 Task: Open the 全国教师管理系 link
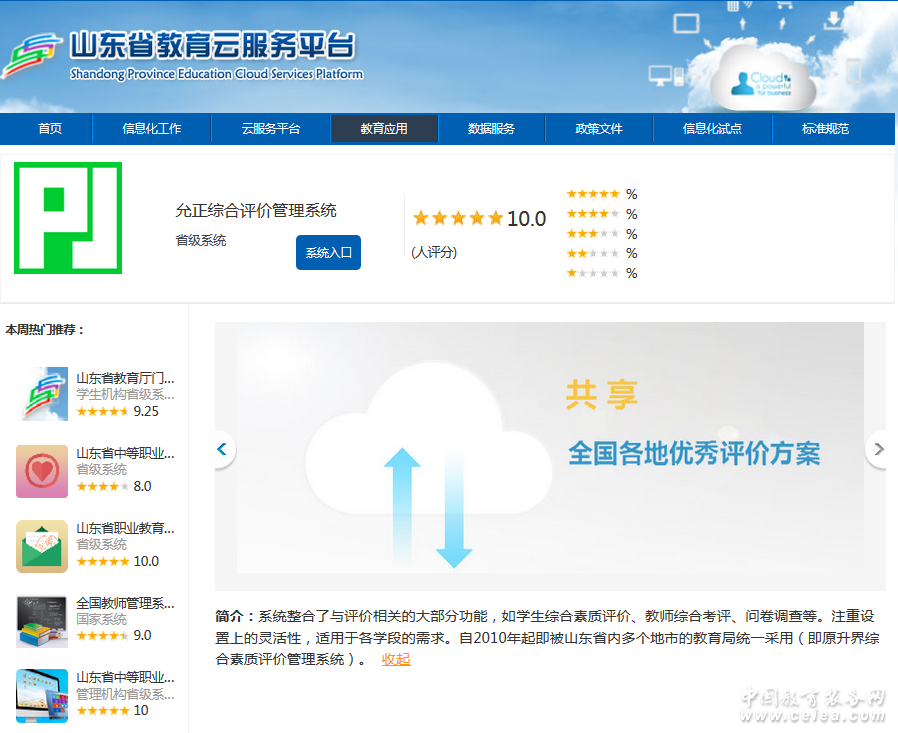[x=125, y=603]
